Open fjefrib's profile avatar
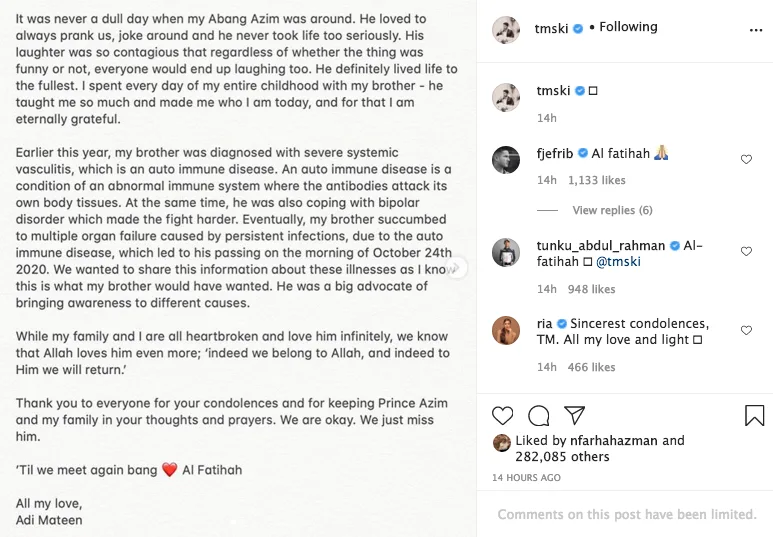Viewport: 773px width, 537px height. [507, 160]
